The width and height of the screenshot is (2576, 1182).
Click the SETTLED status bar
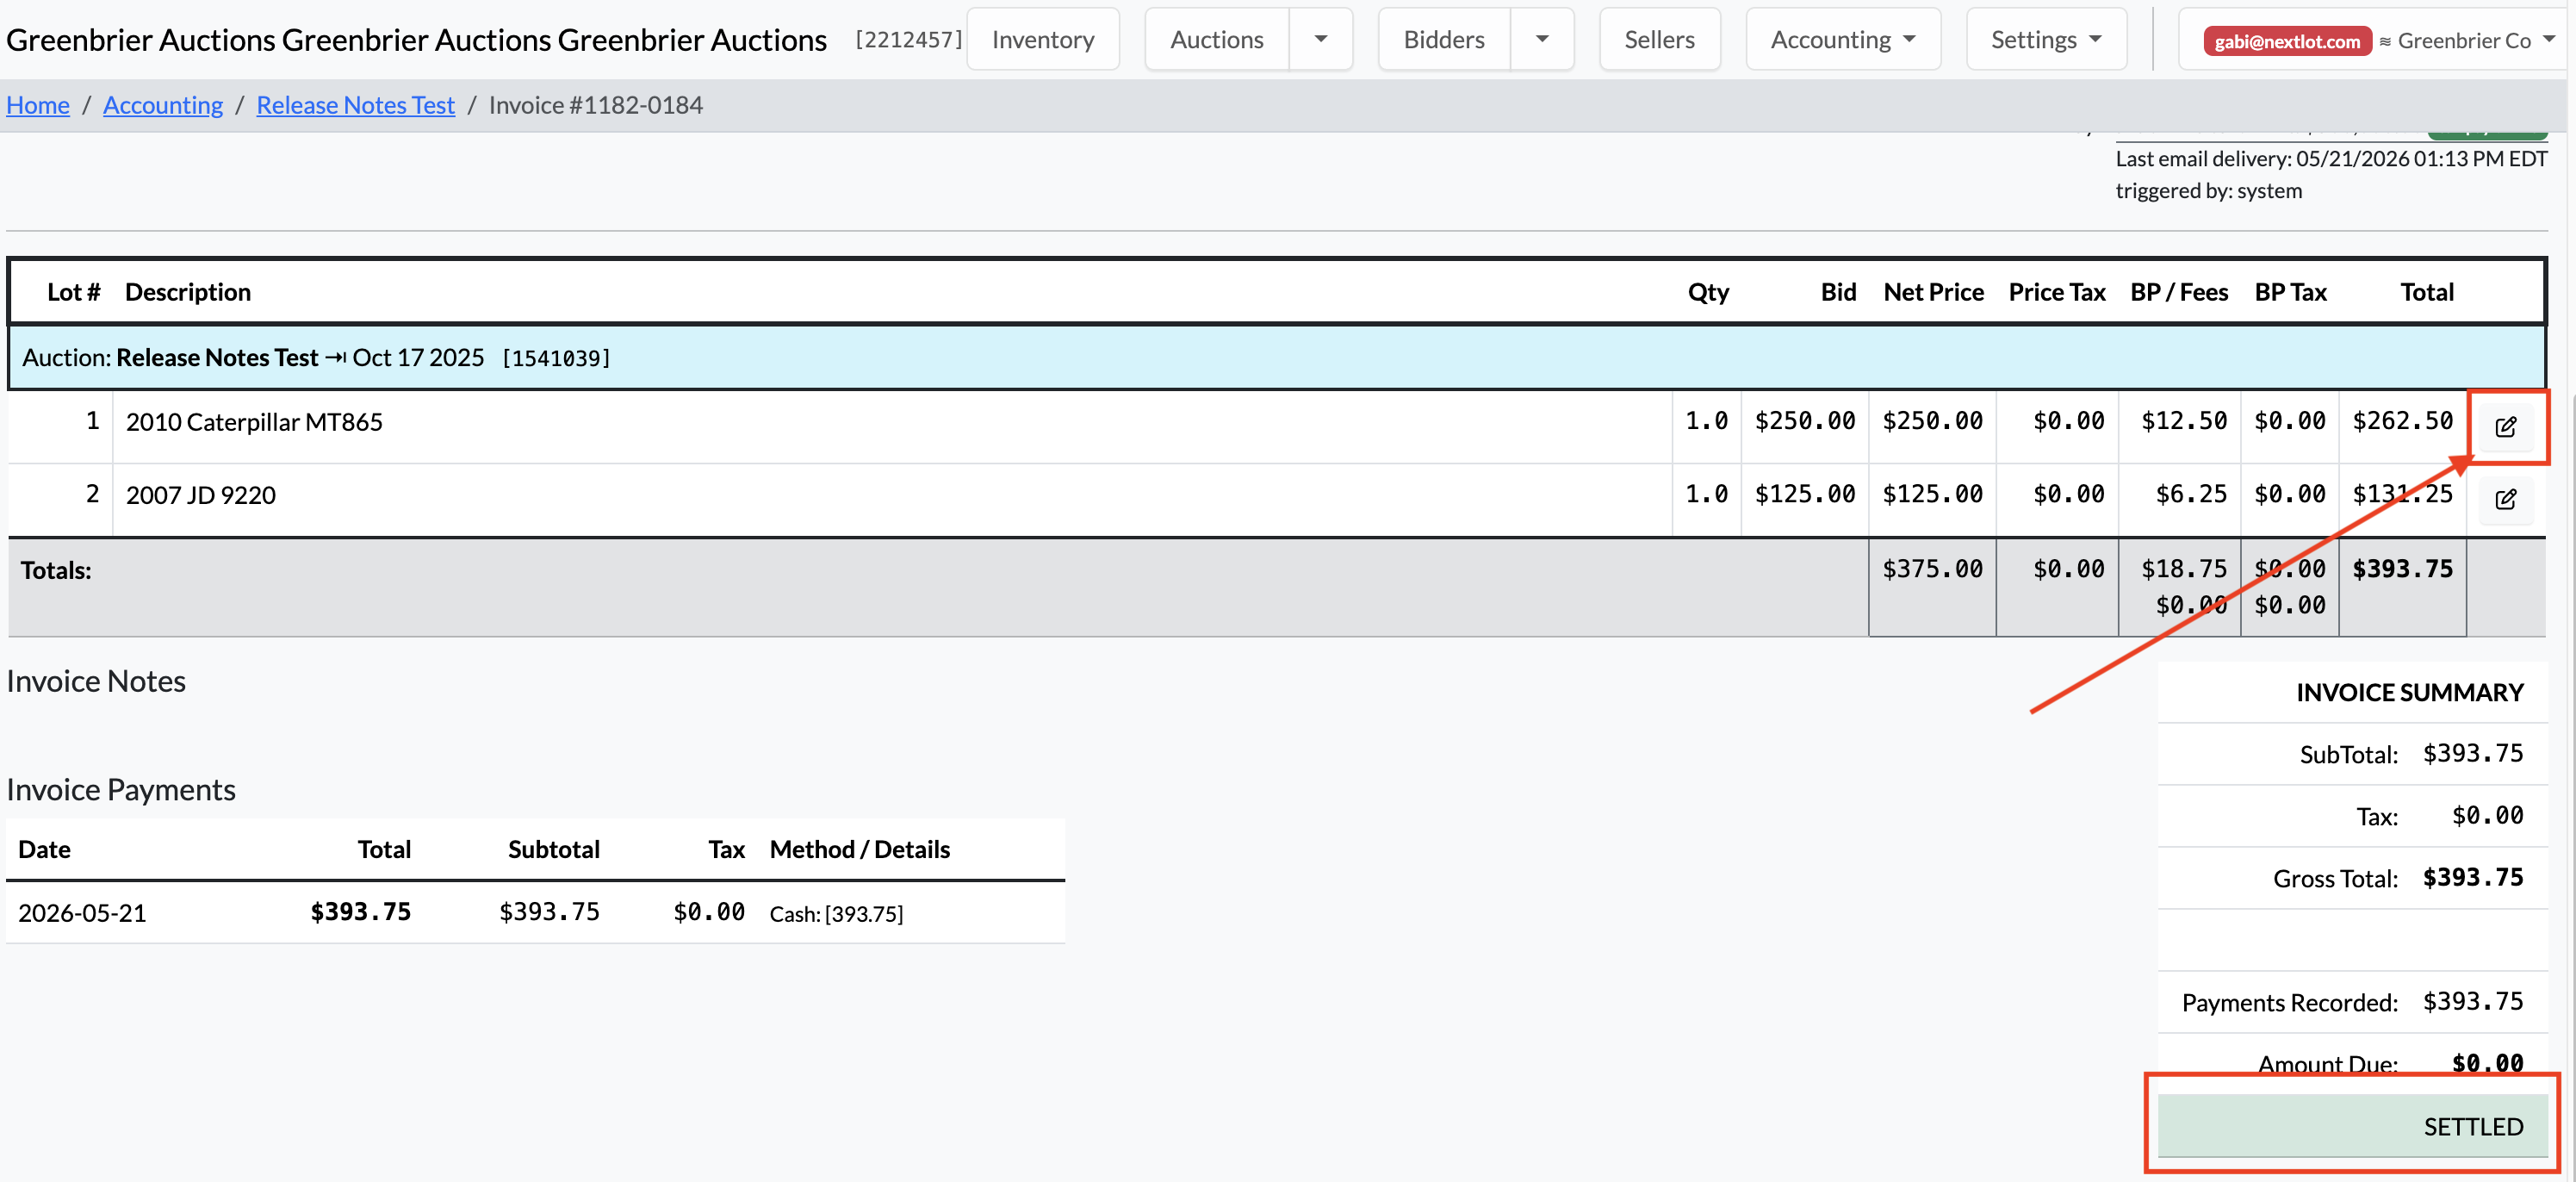(x=2351, y=1125)
